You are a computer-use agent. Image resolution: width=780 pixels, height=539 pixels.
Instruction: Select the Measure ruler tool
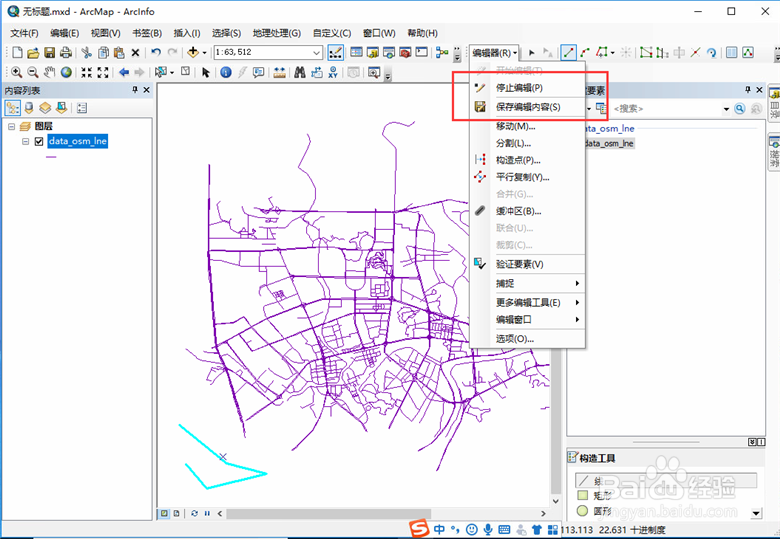(x=280, y=73)
